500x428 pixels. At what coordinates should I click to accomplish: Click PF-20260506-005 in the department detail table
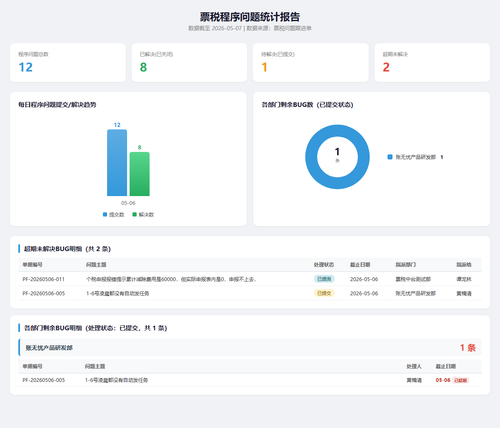[x=44, y=380]
